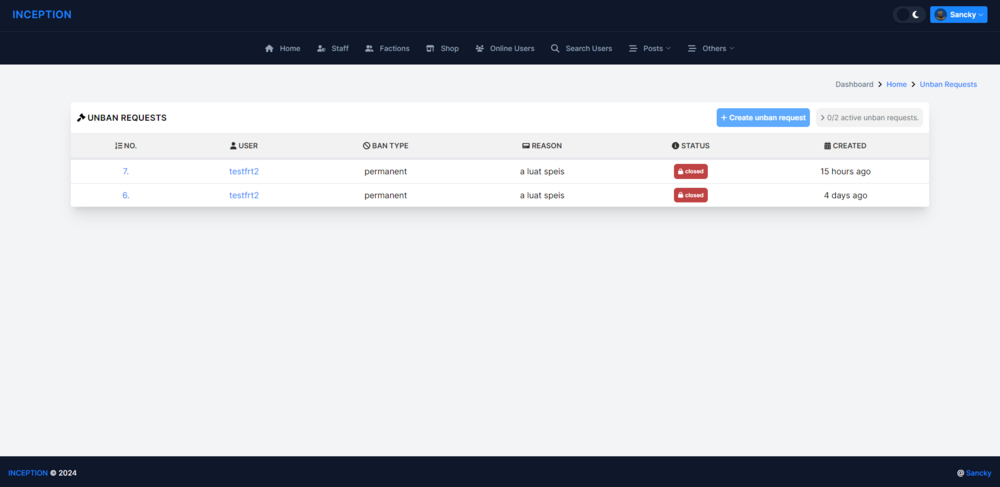Open testfrt2 profile in row 6
This screenshot has height=487, width=1000.
tap(244, 195)
